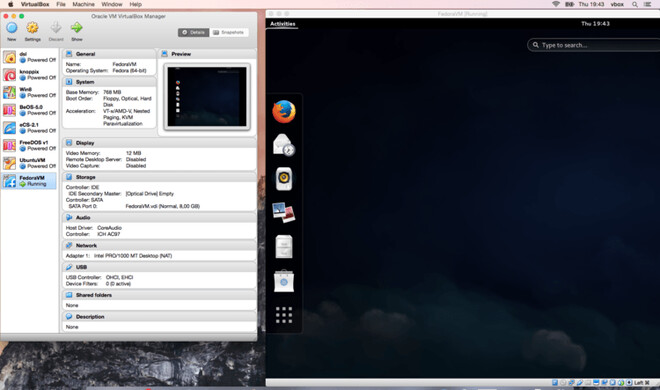Click the optical disc indicator in VM status bar

click(563, 382)
